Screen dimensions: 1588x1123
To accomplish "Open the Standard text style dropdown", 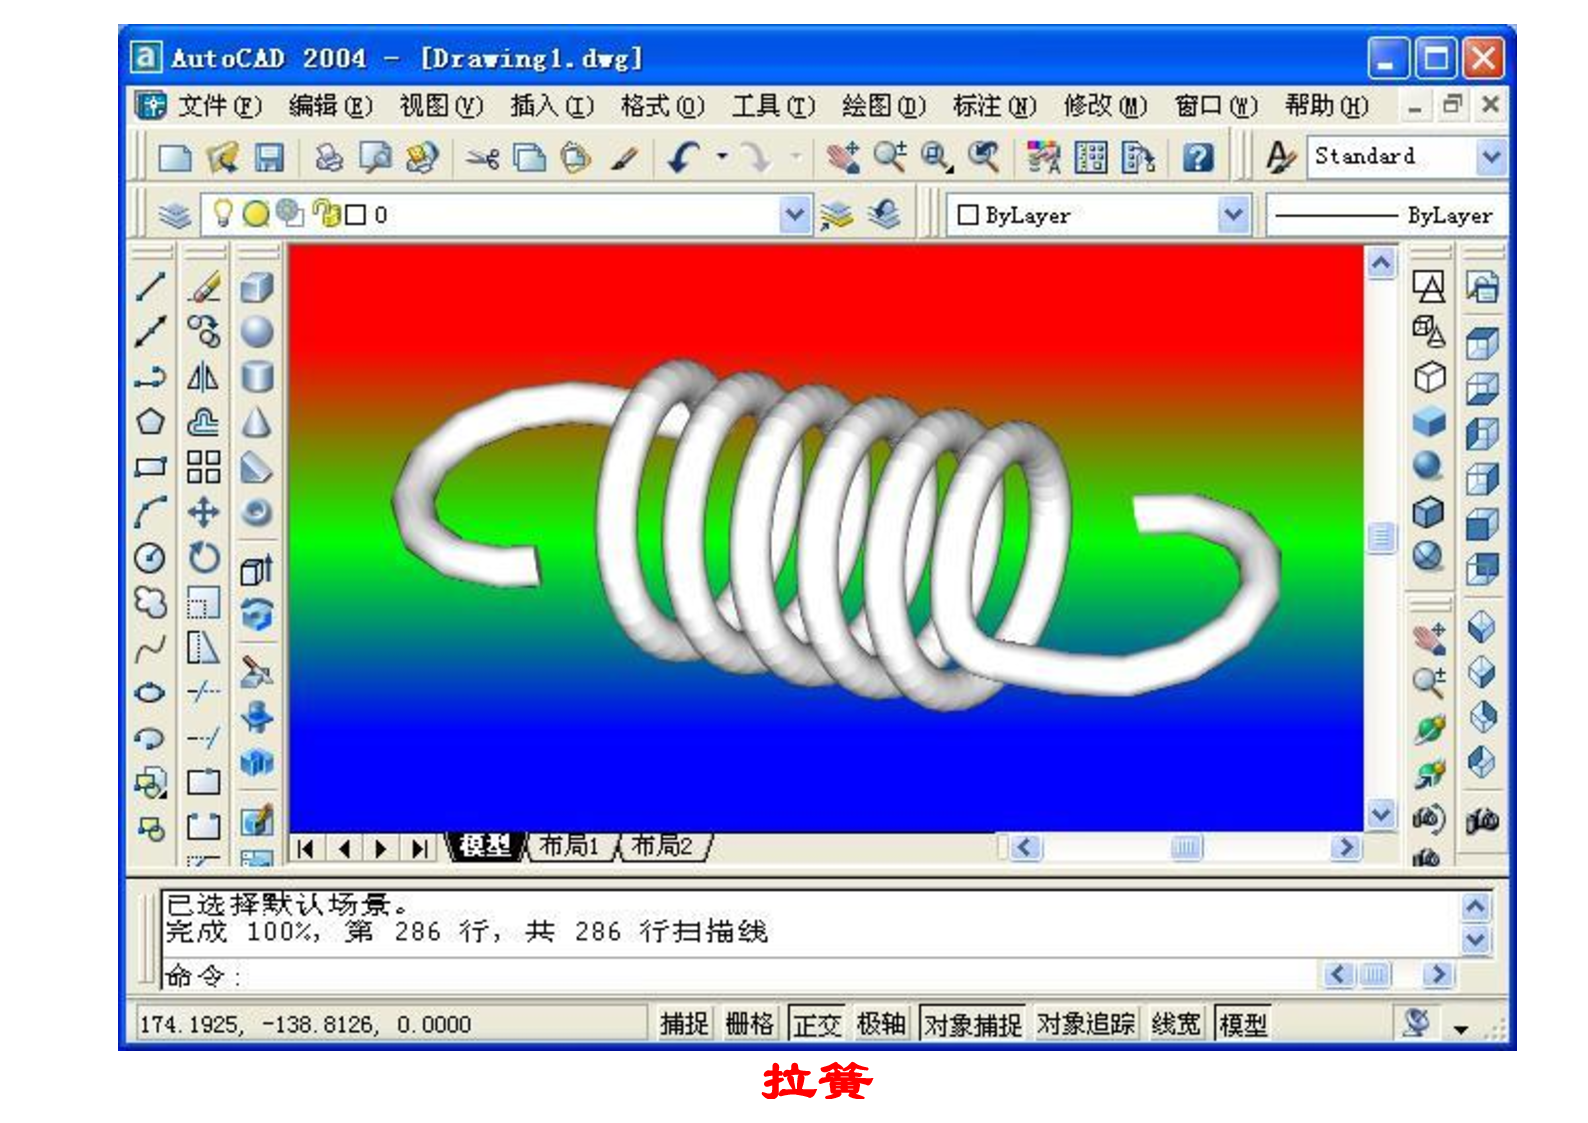I will 1491,157.
